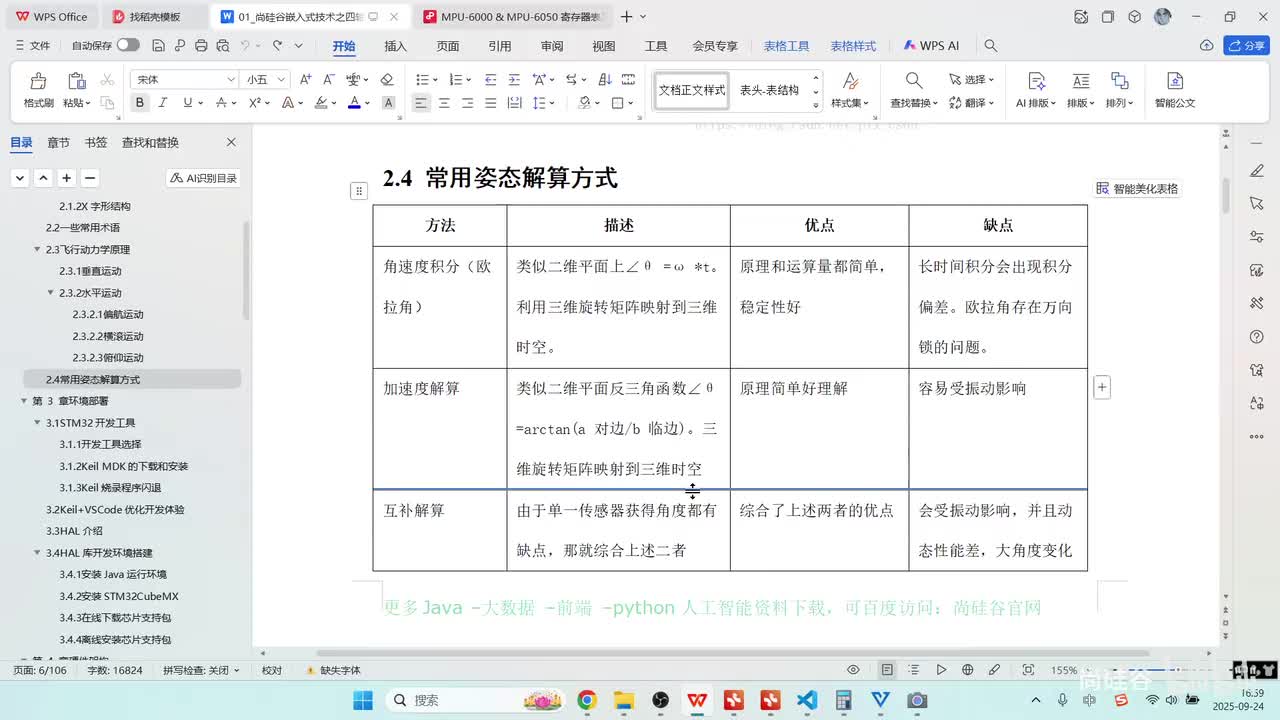Toggle Italic formatting
The width and height of the screenshot is (1280, 720).
162,103
